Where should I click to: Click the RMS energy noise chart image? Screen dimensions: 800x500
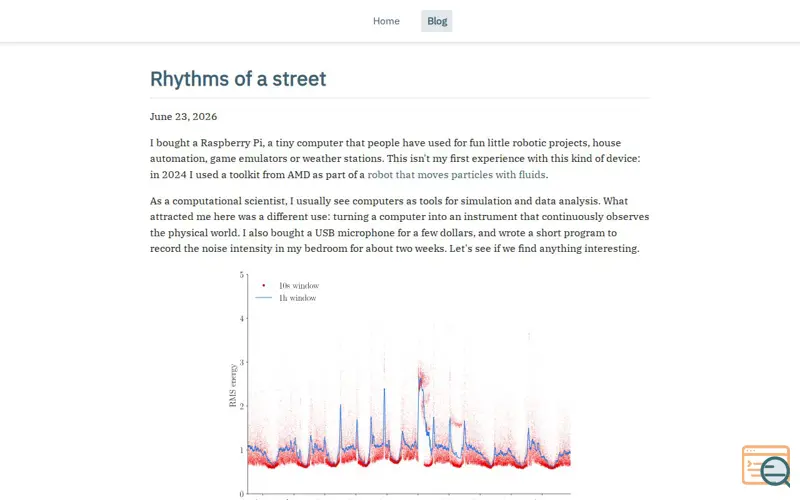pyautogui.click(x=400, y=385)
